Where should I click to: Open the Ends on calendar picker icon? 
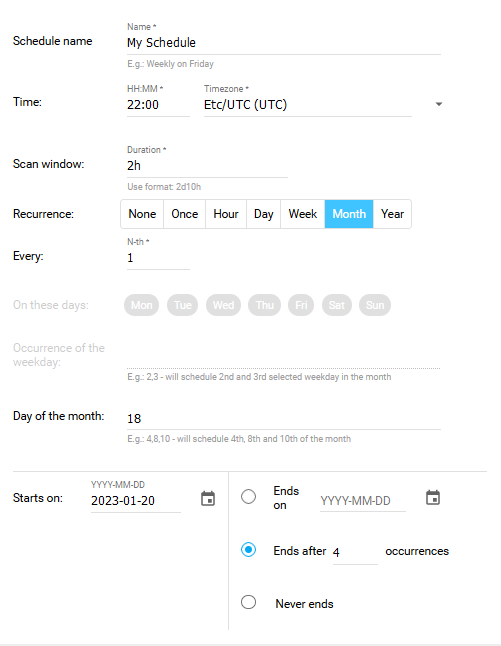pos(433,498)
